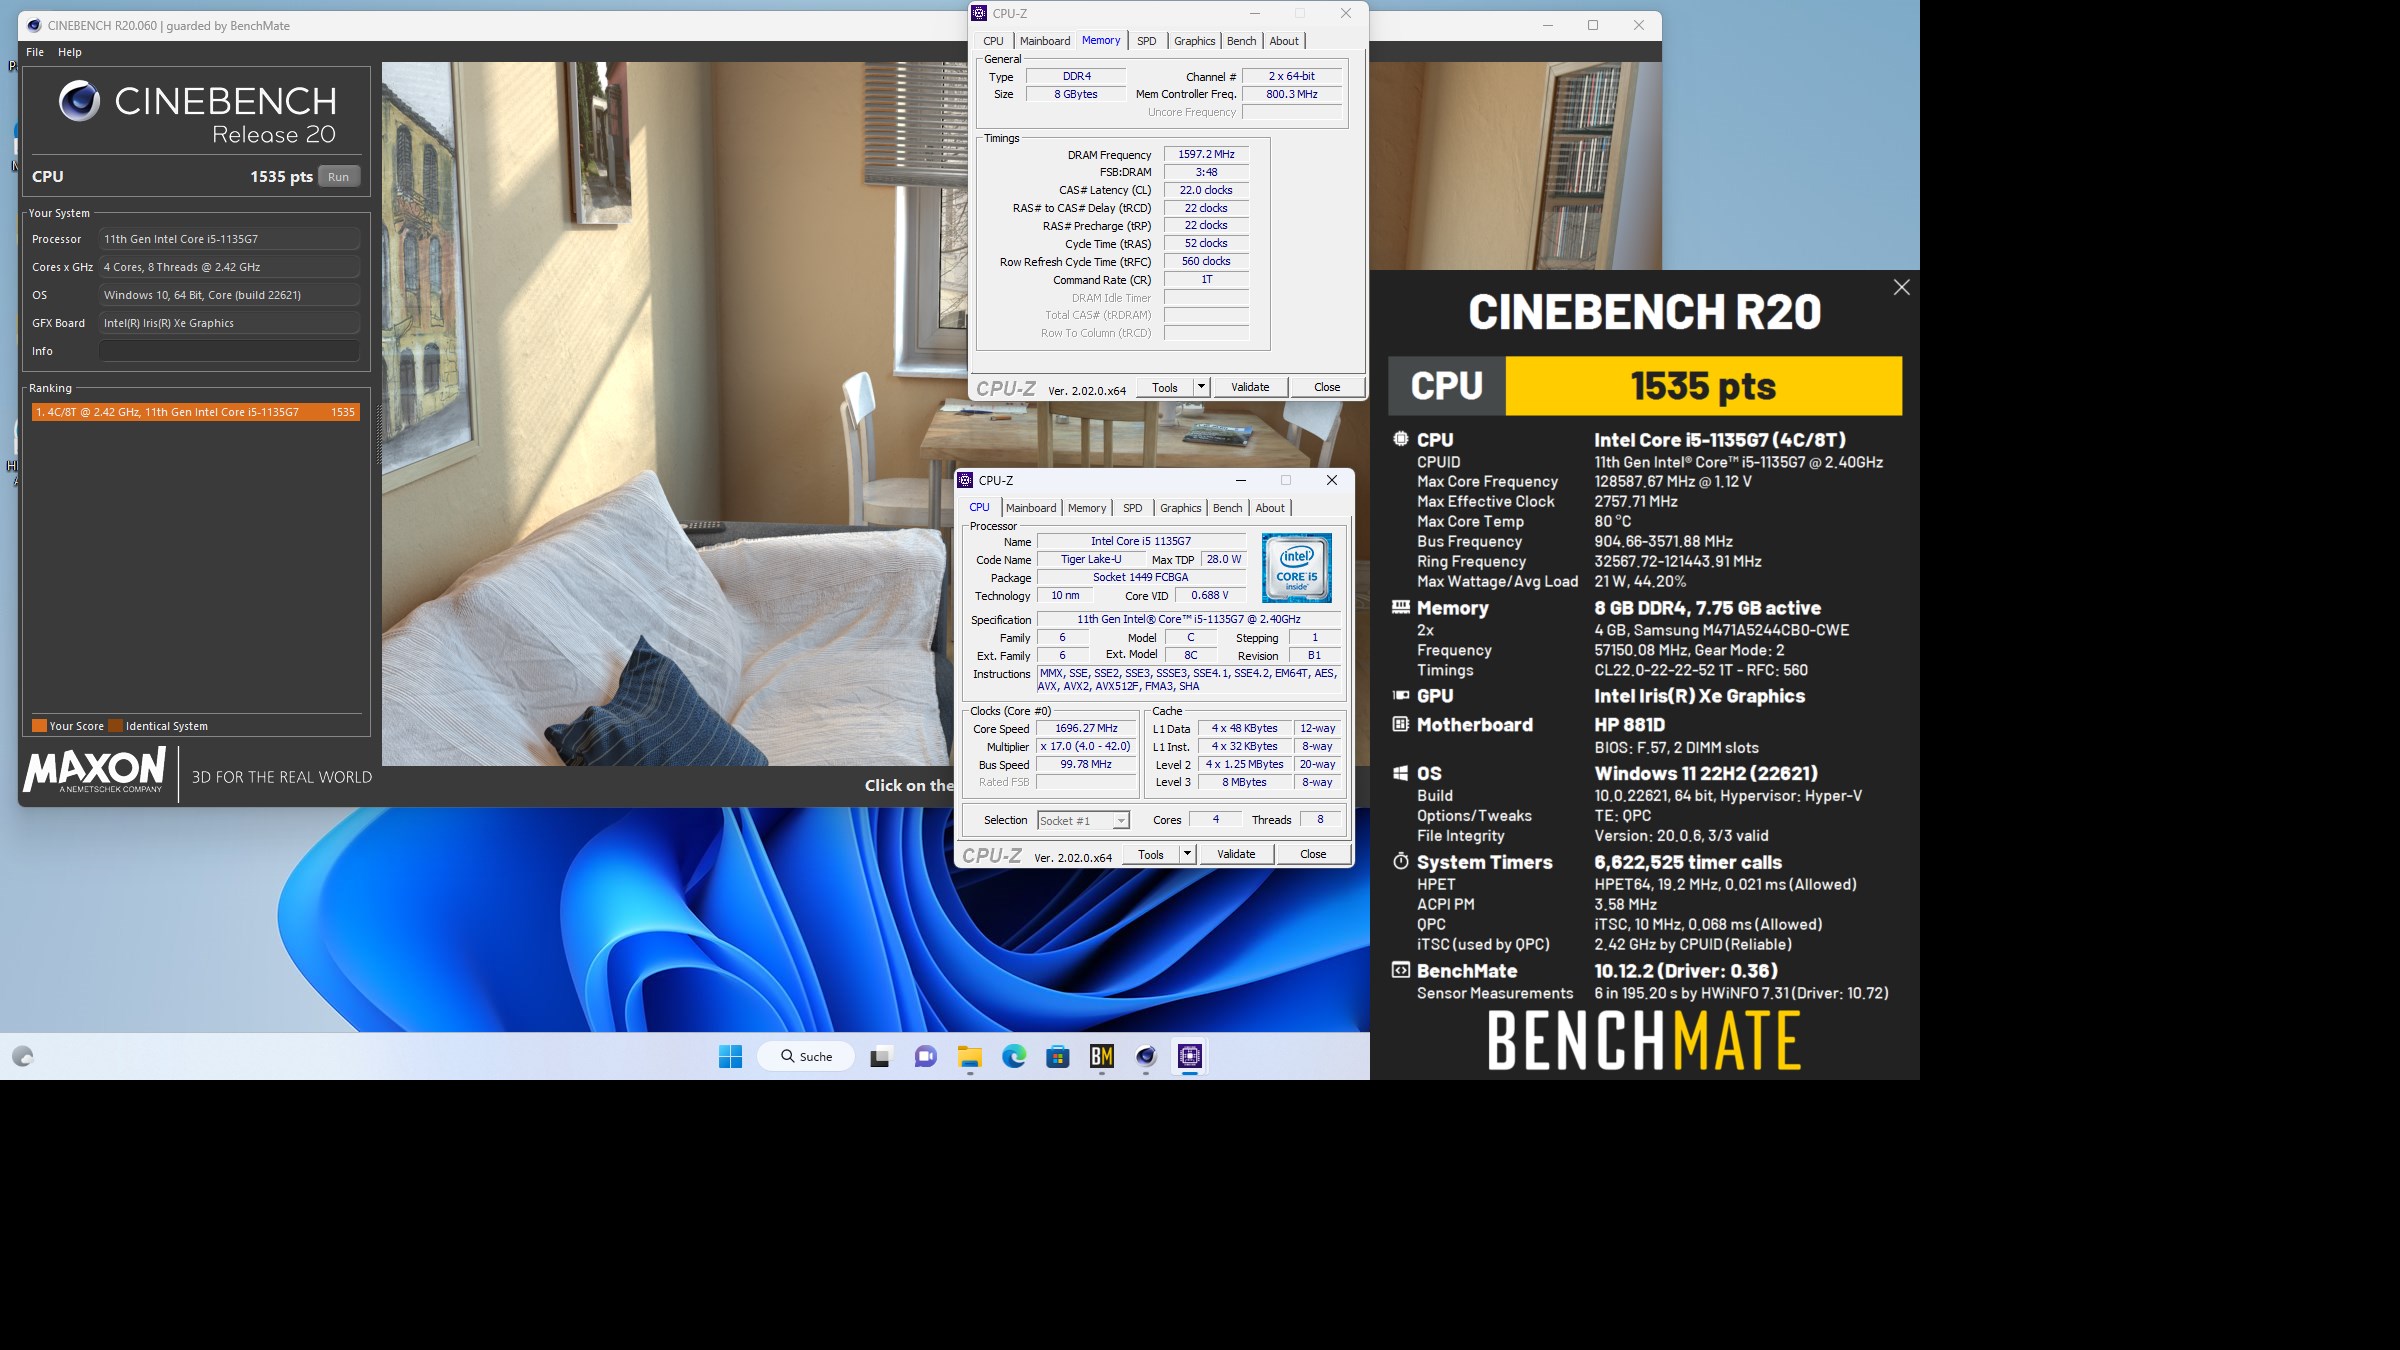Click the 1535 pts yellow score banner
This screenshot has width=2400, height=1350.
[1703, 386]
